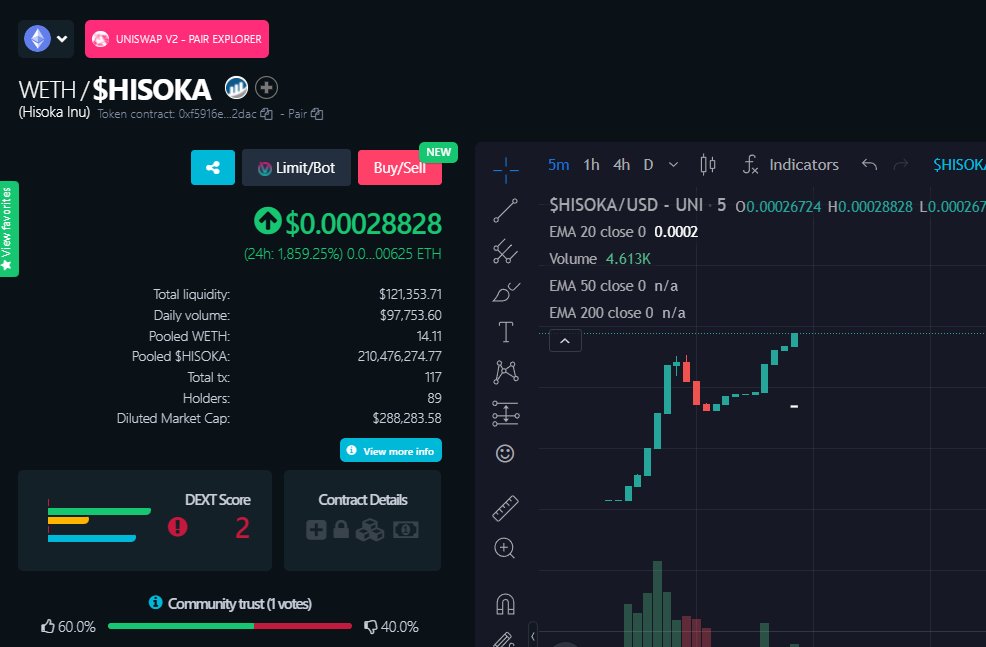Viewport: 986px width, 647px height.
Task: Open the emoji icons tool
Action: (x=505, y=453)
